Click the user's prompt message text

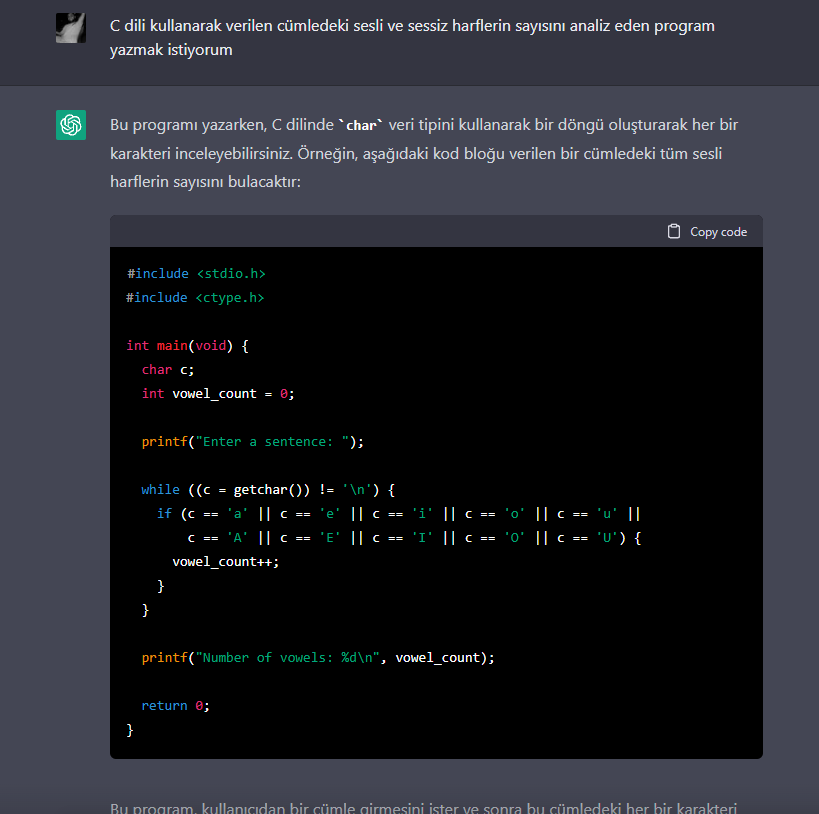412,38
